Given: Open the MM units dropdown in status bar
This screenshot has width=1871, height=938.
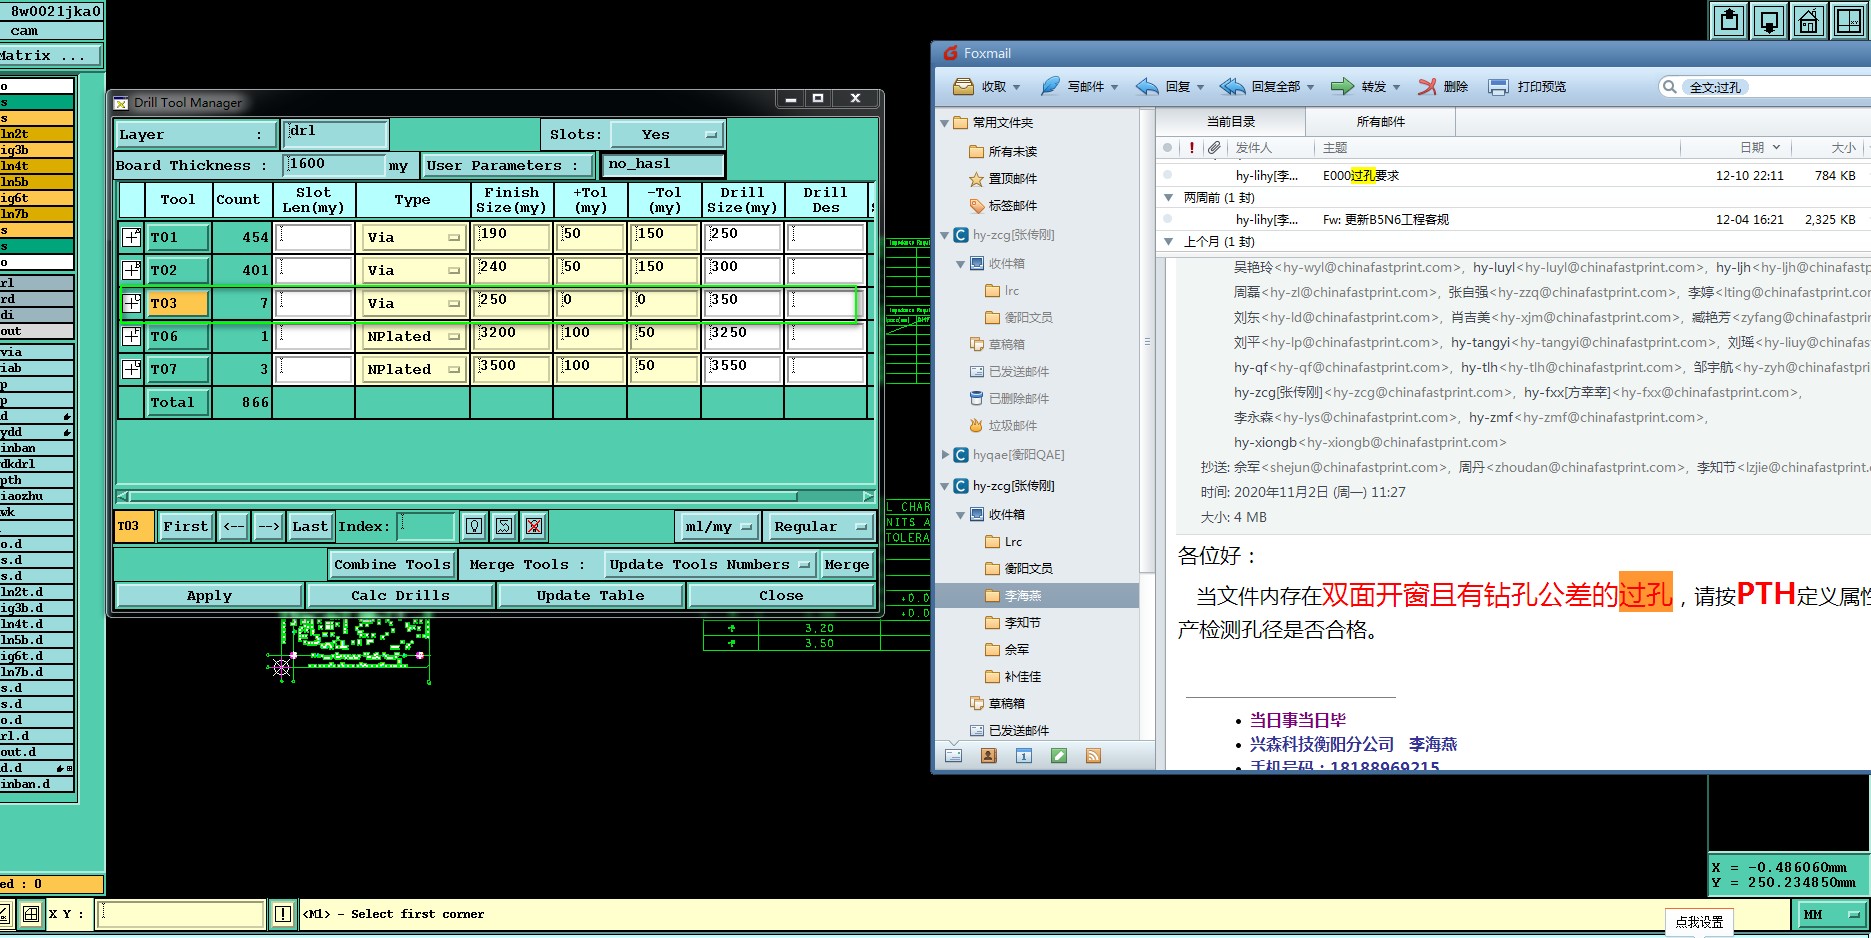Looking at the screenshot, I should point(1832,914).
